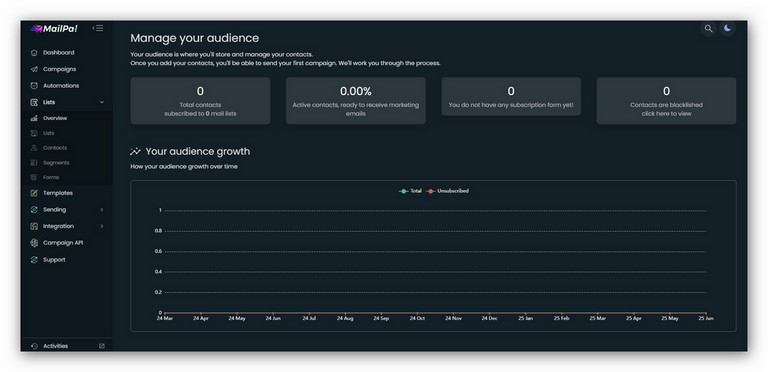This screenshot has width=768, height=372.
Task: Toggle the Unsubscribed series in legend
Action: 447,191
